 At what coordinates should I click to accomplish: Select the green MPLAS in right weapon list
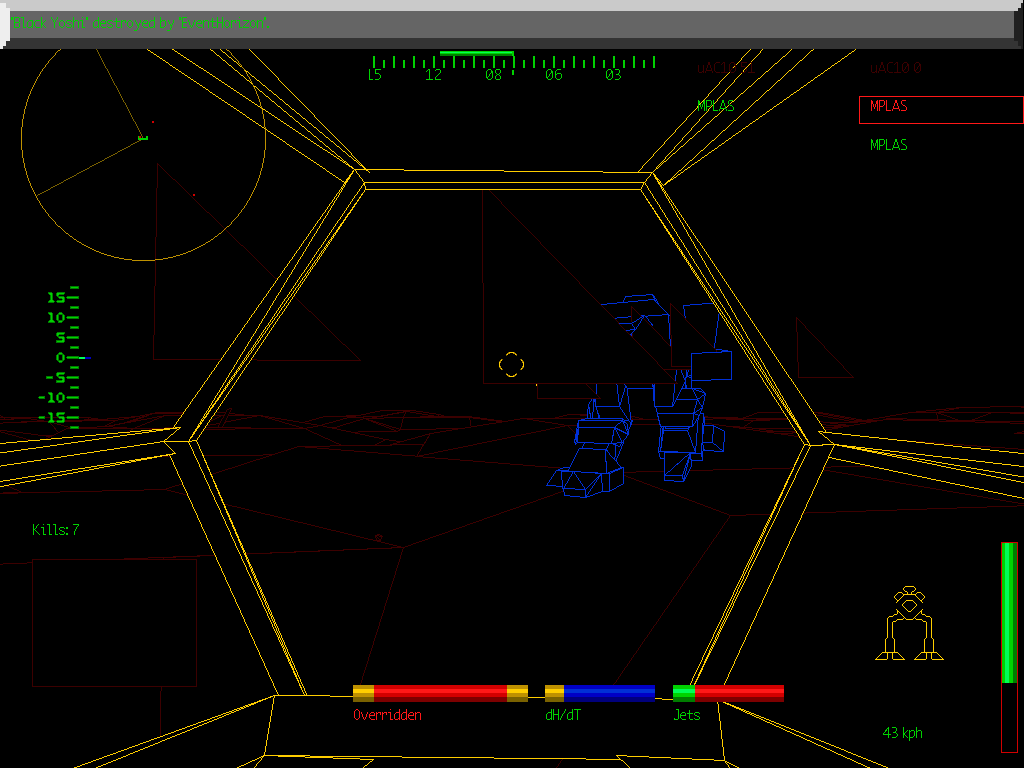click(889, 145)
